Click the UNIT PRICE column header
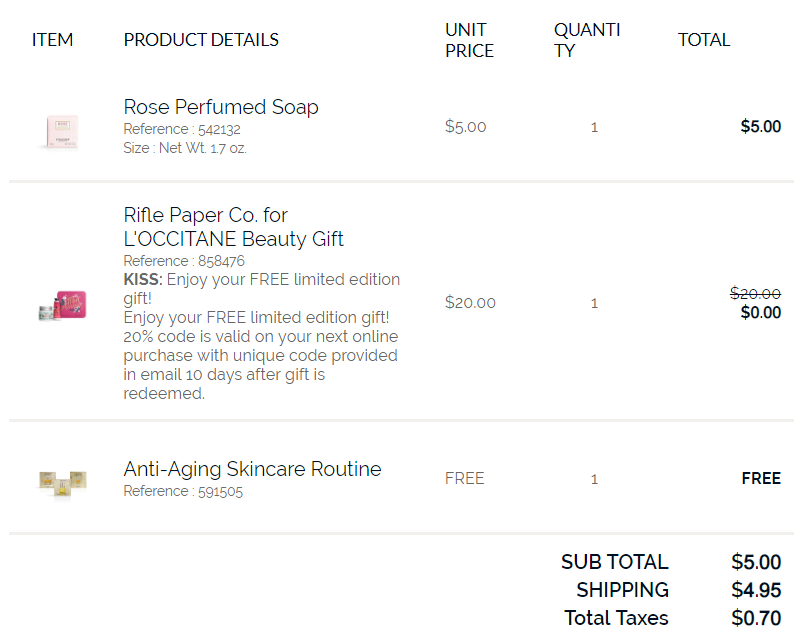The image size is (806, 637). [x=469, y=40]
